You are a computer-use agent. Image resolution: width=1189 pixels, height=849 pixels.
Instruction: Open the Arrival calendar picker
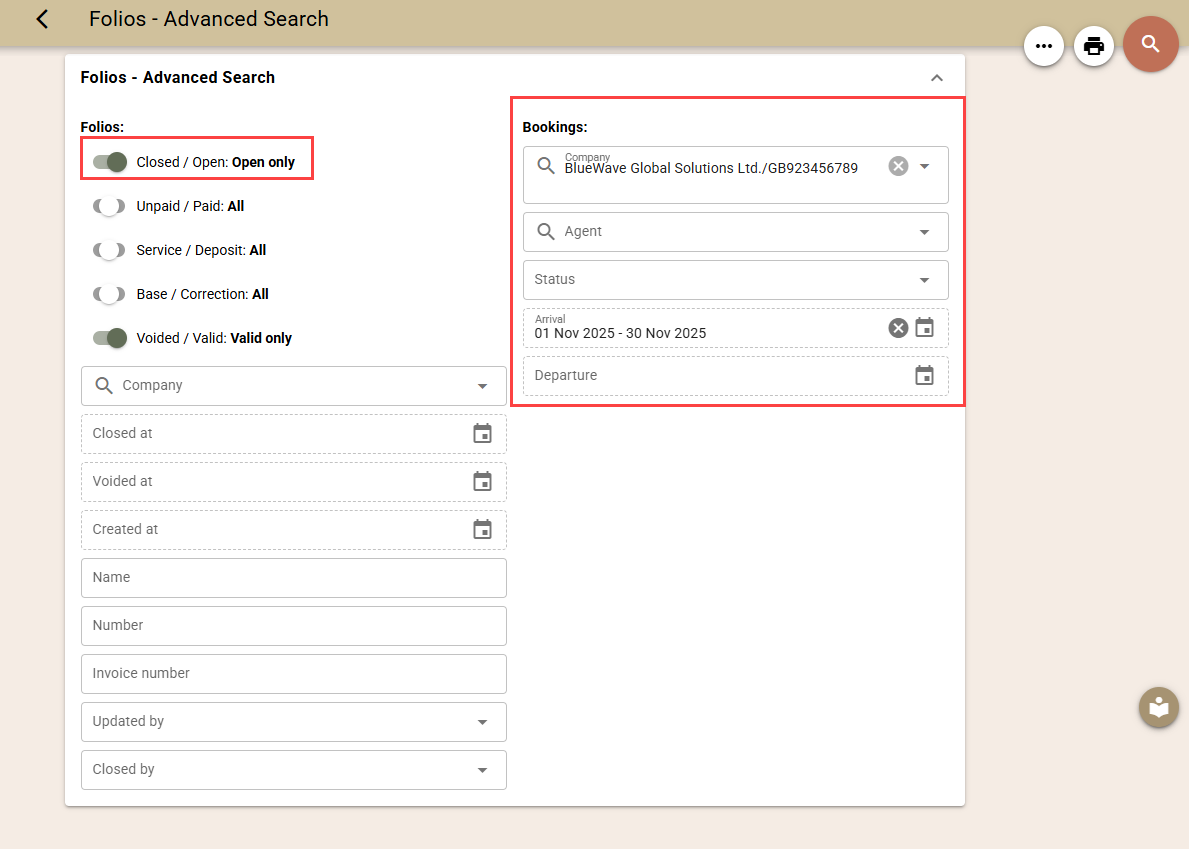(924, 327)
